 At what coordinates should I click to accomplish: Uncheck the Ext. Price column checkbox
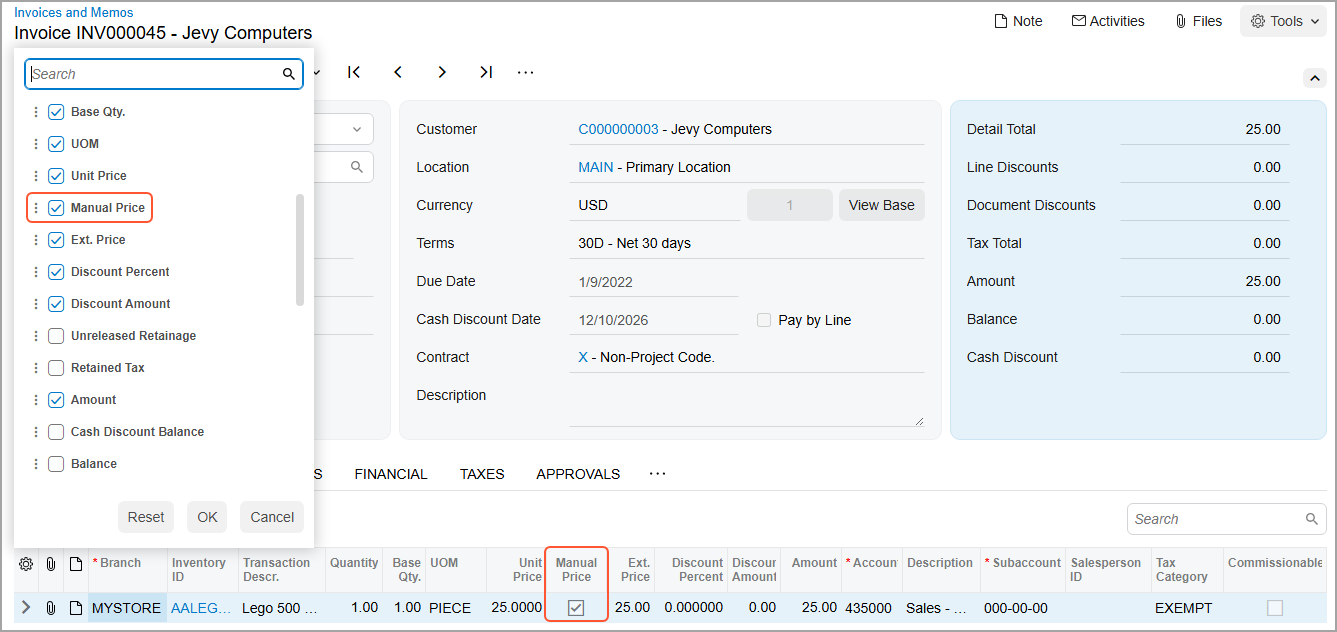(x=56, y=240)
